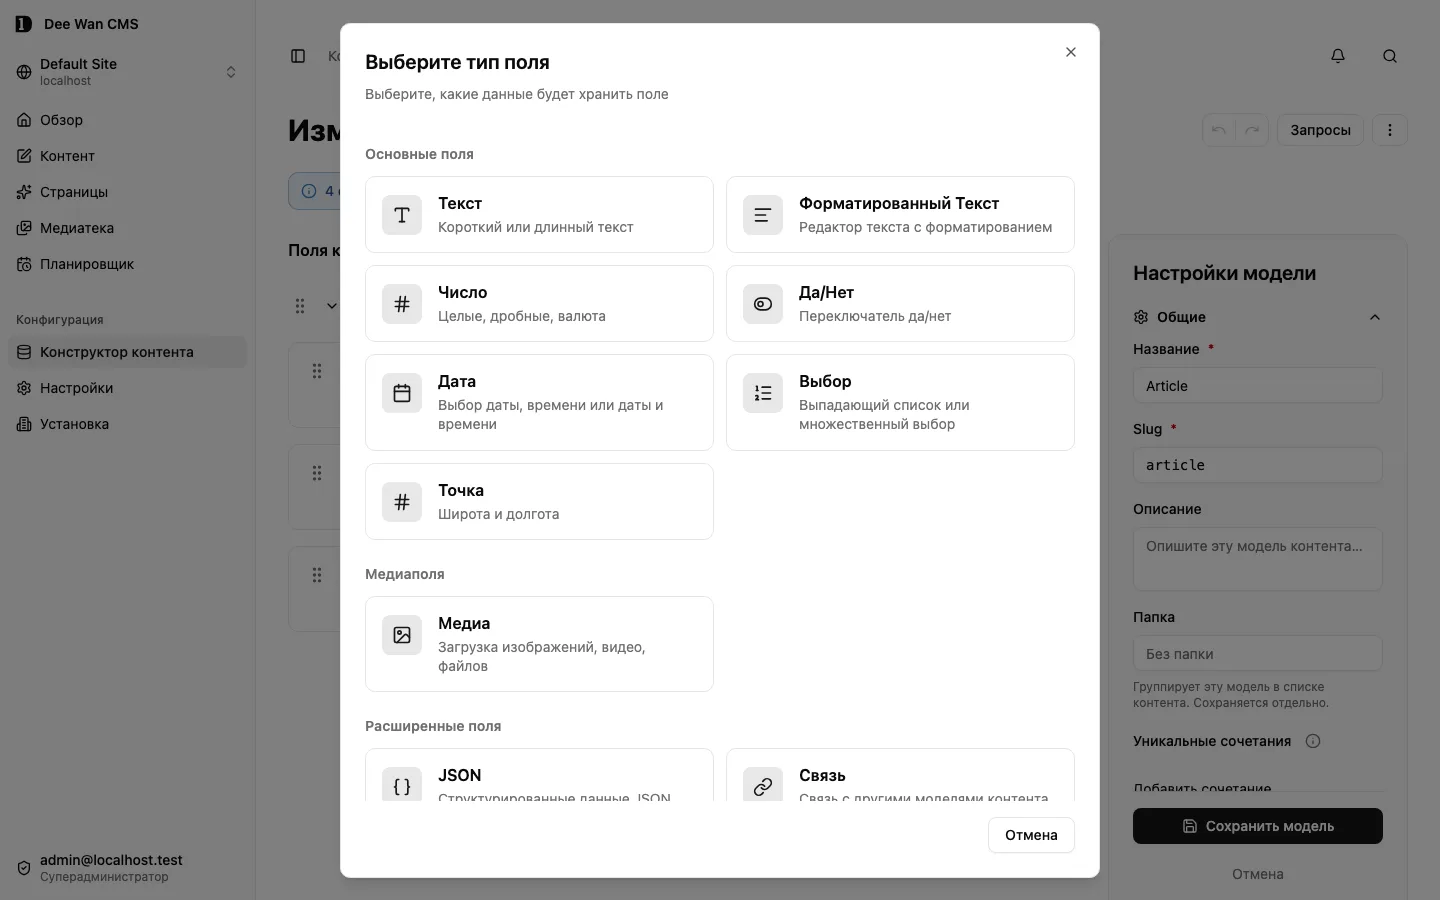Image resolution: width=1440 pixels, height=900 pixels.
Task: Open Настройки in sidebar
Action: (128, 388)
